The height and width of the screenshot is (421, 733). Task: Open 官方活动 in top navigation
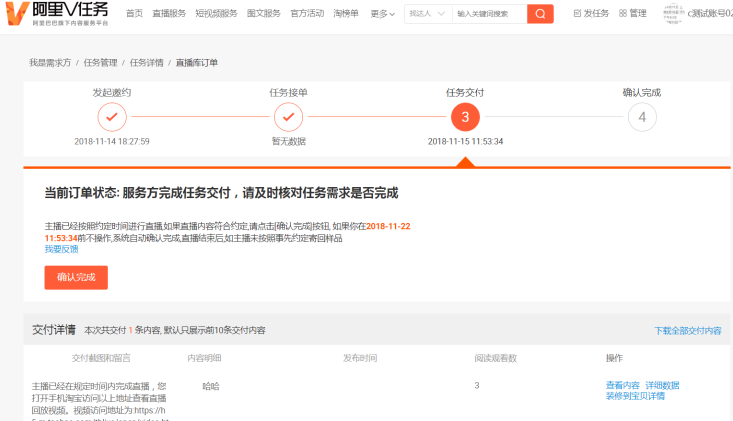point(307,14)
